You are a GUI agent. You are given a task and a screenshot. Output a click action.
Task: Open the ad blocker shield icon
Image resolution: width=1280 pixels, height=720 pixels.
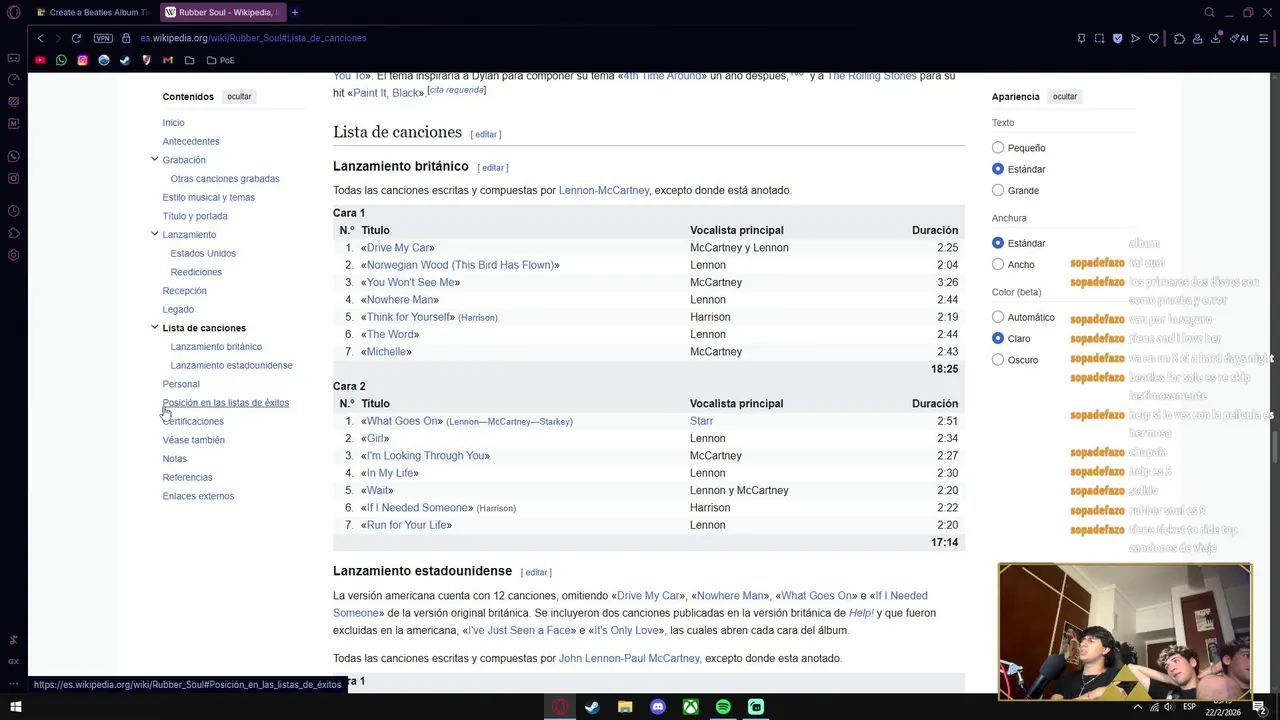(1117, 38)
